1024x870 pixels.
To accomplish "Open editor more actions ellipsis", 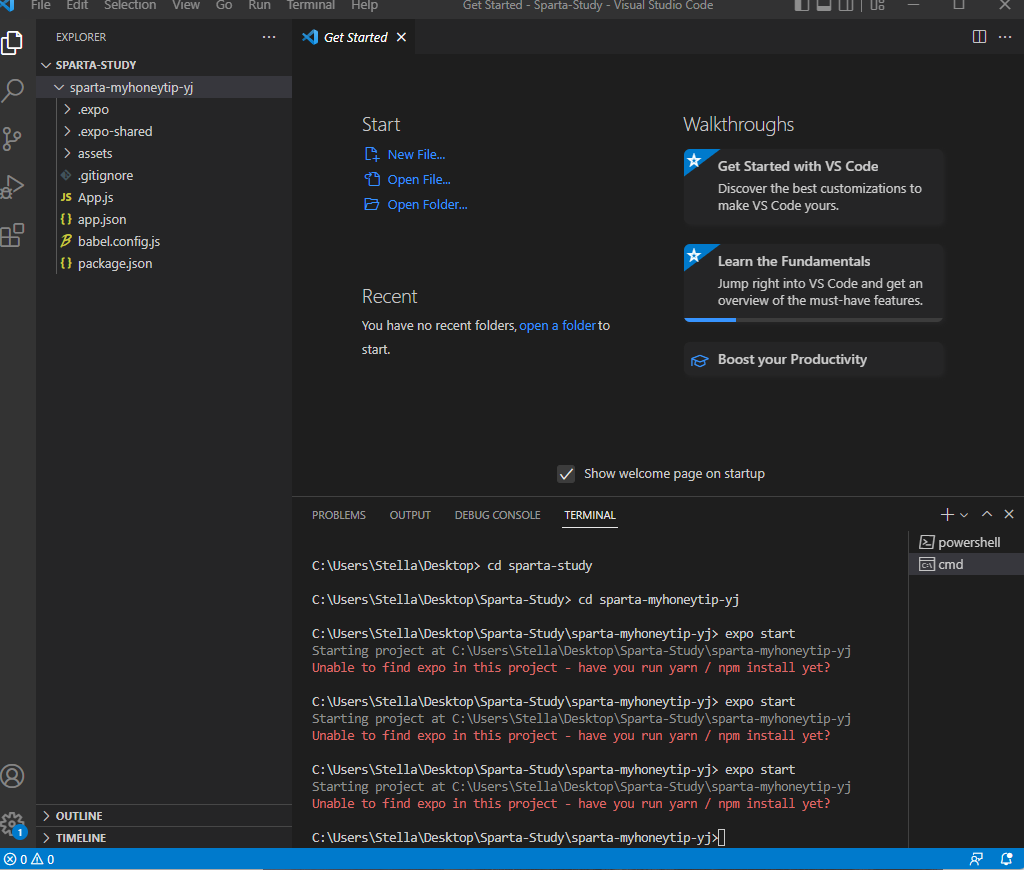I will point(1005,37).
